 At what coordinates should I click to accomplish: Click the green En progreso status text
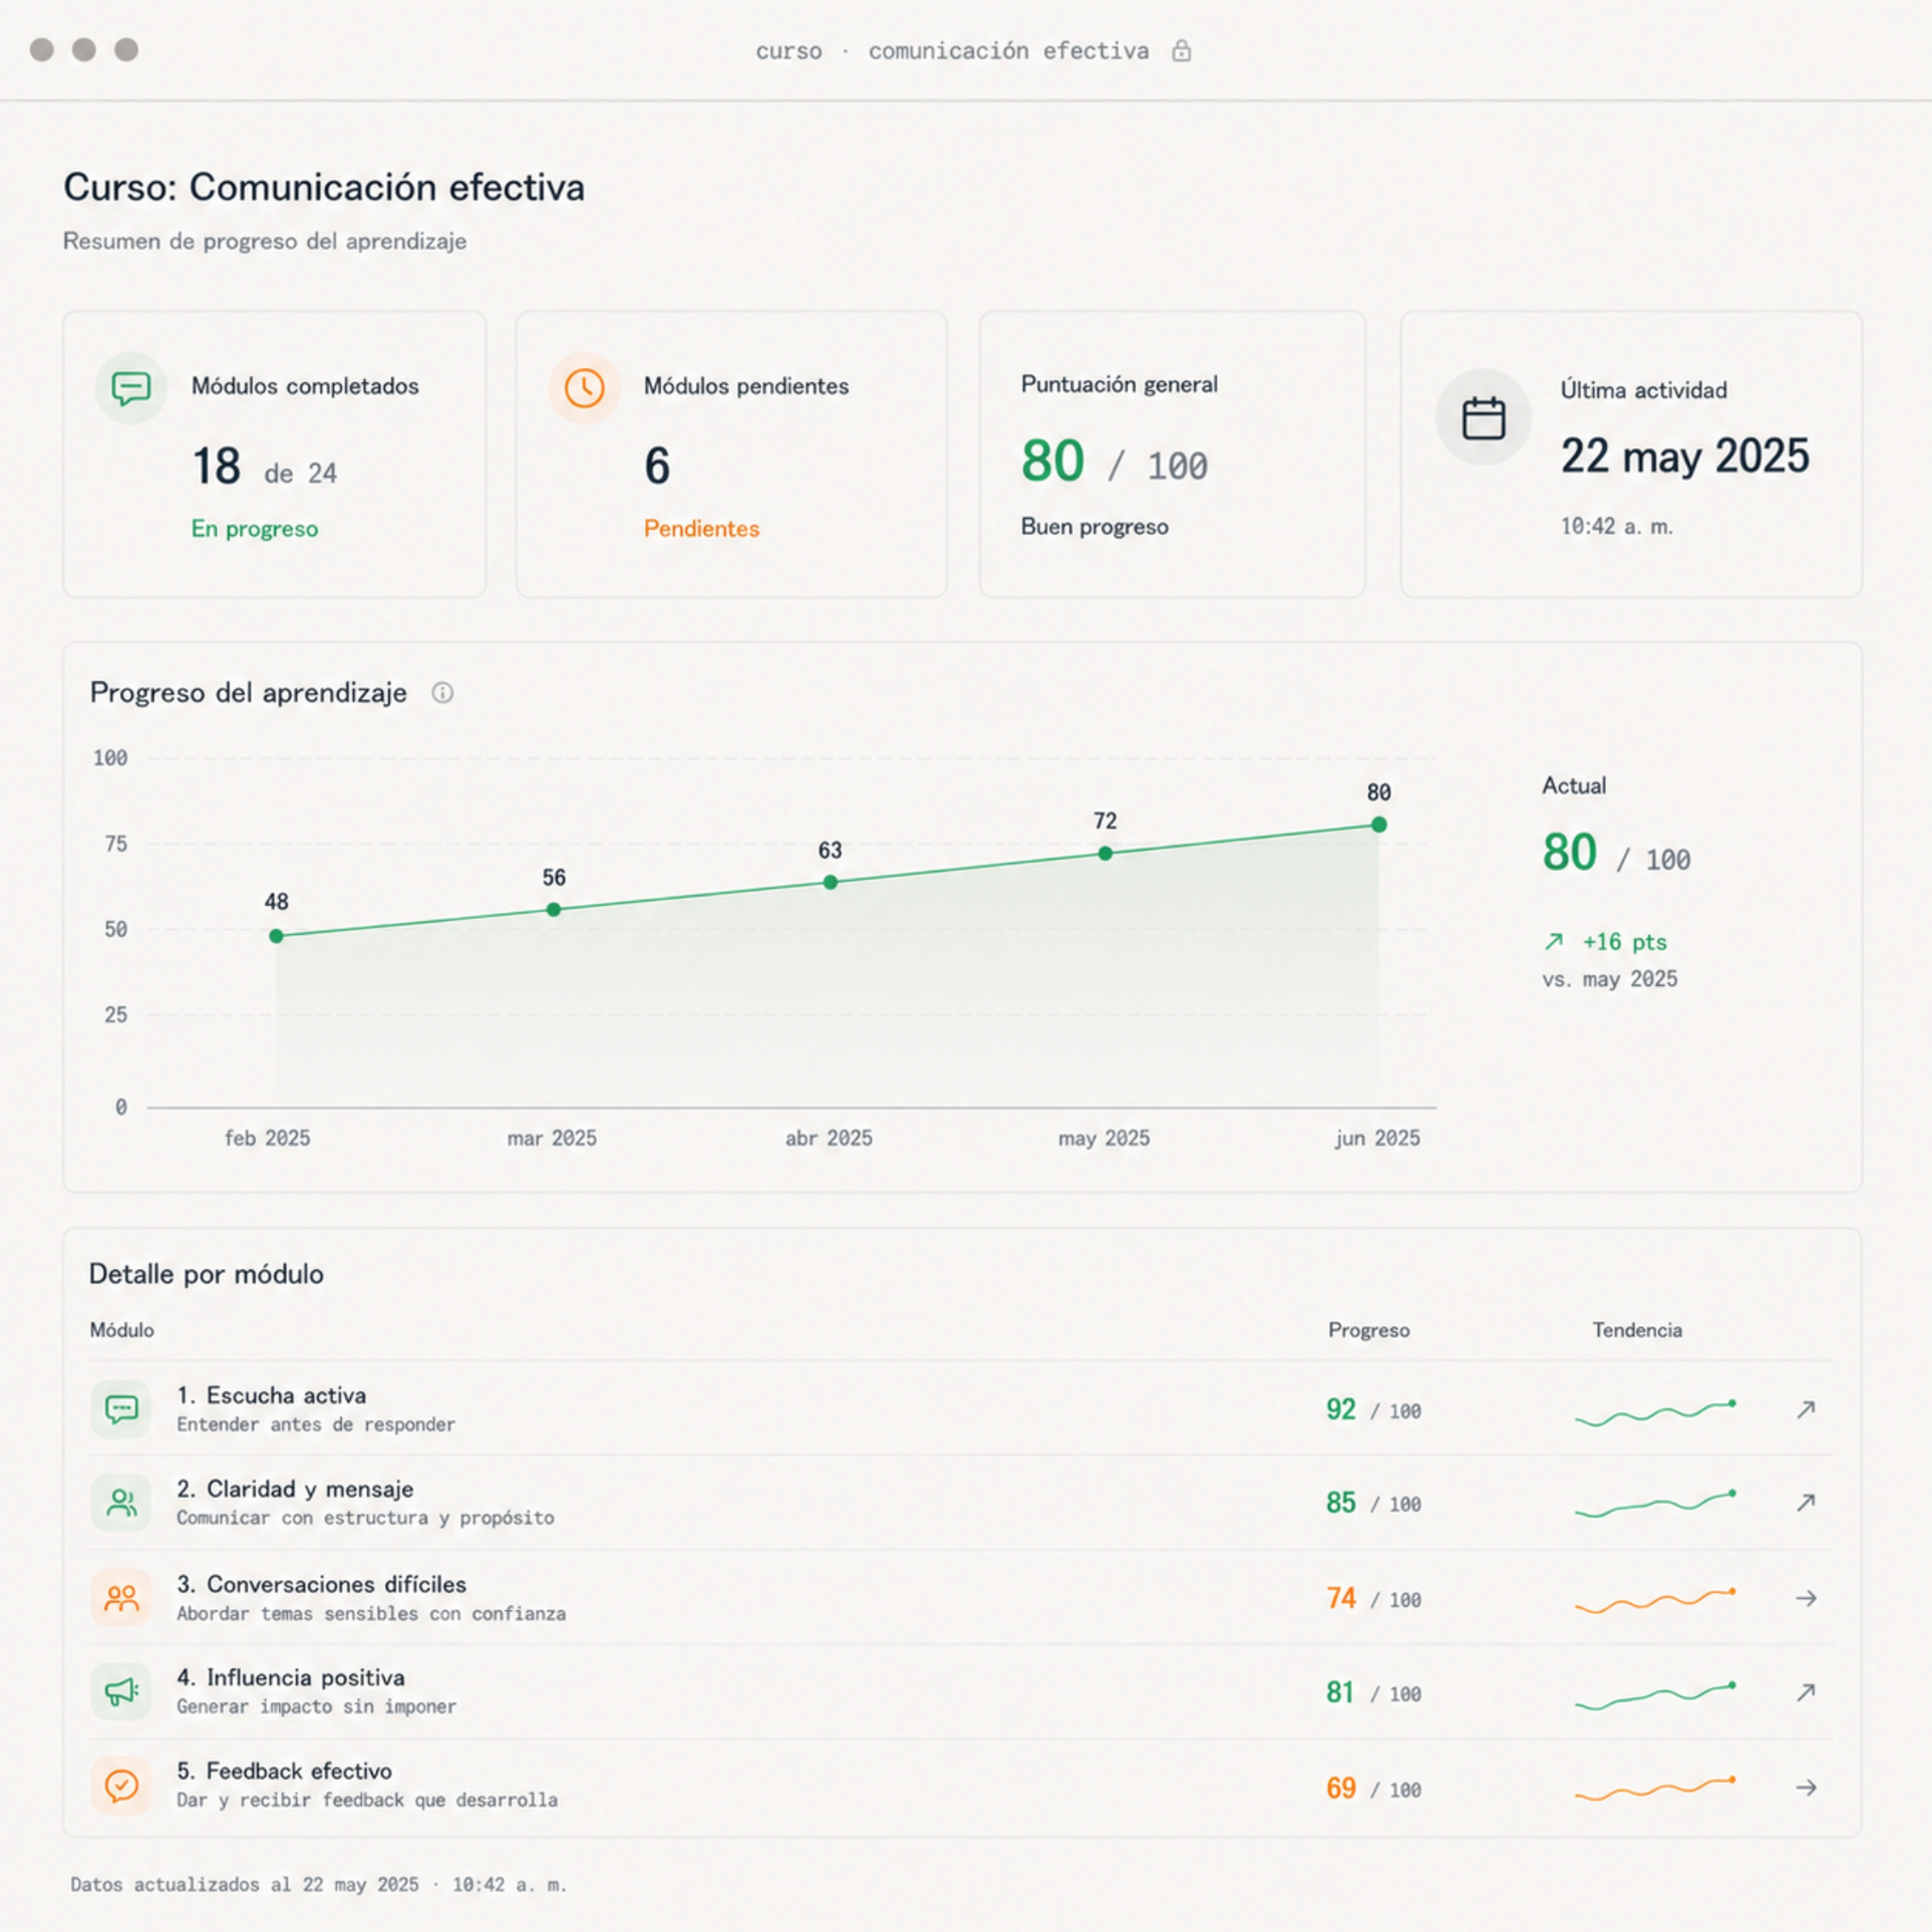[255, 529]
